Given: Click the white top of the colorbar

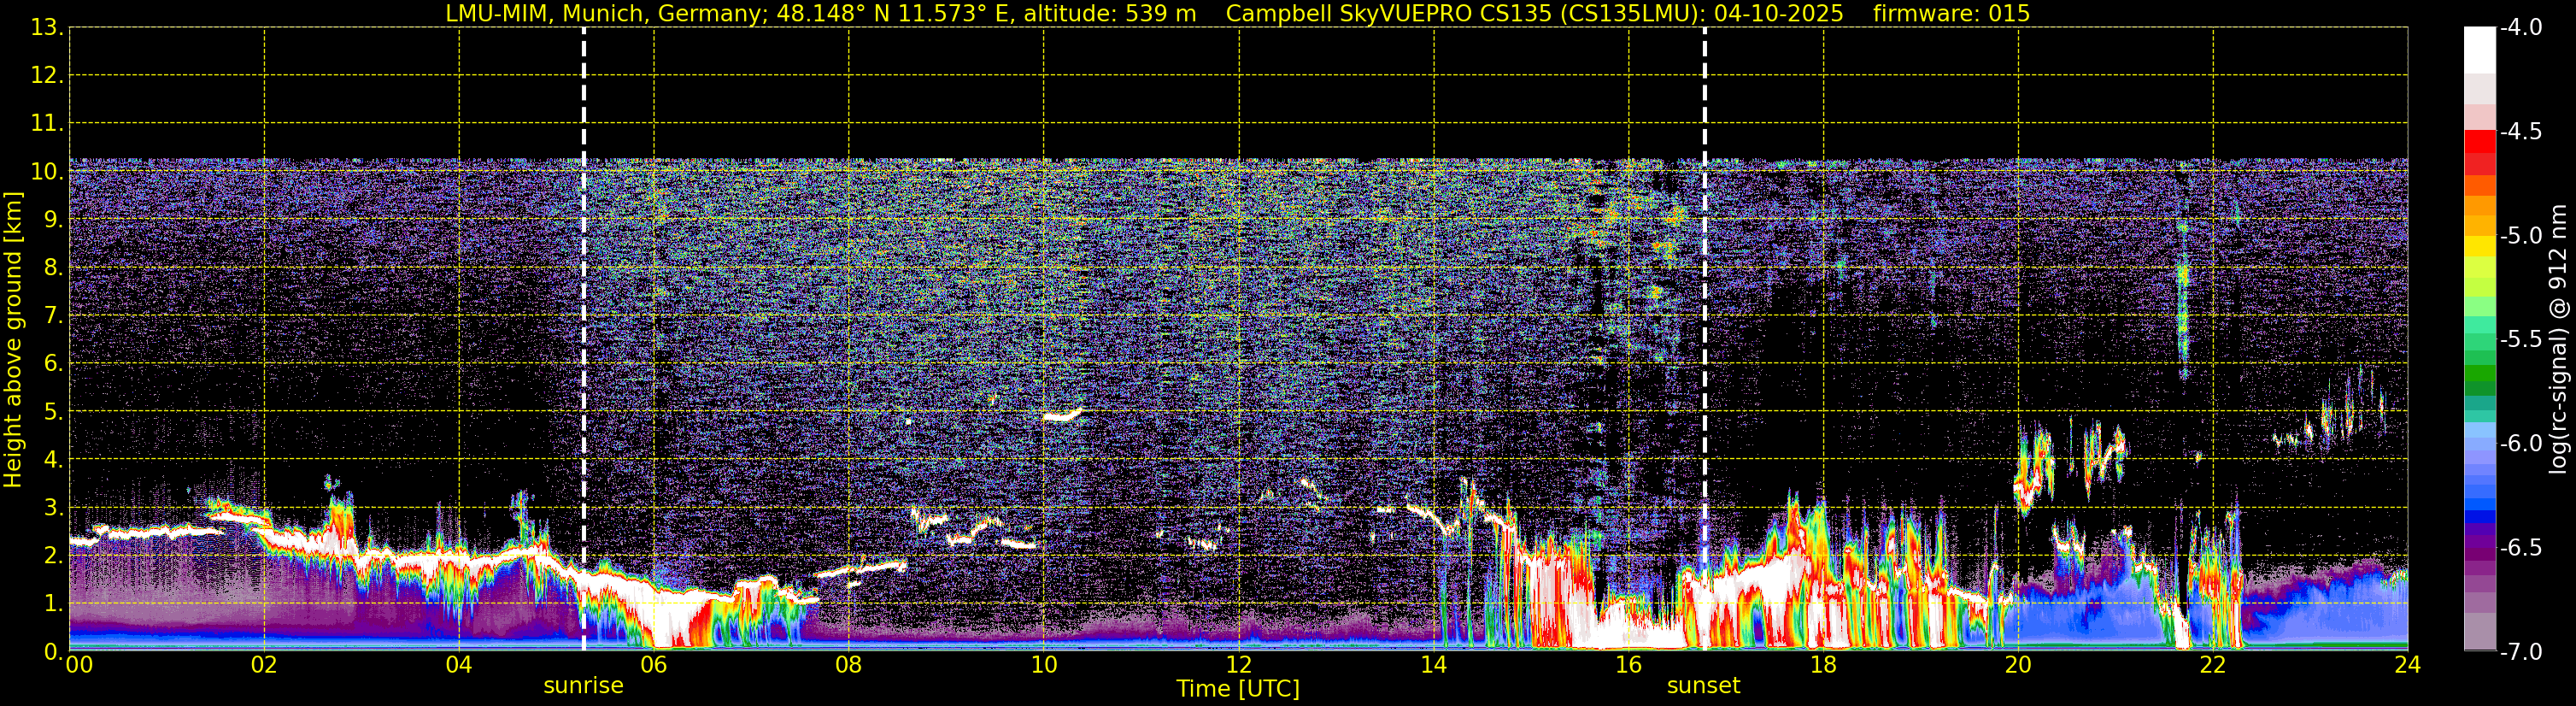Looking at the screenshot, I should coord(2480,50).
